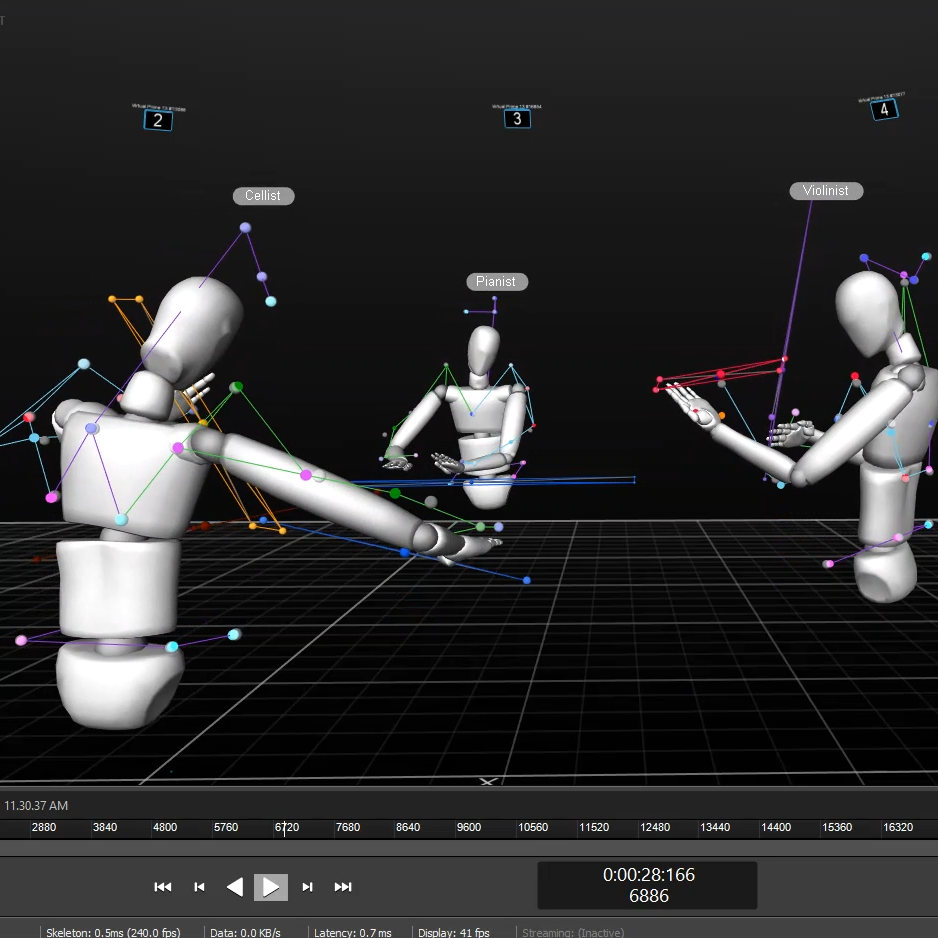Viewport: 938px width, 938px height.
Task: Click the Violinist skeleton label
Action: pos(825,191)
